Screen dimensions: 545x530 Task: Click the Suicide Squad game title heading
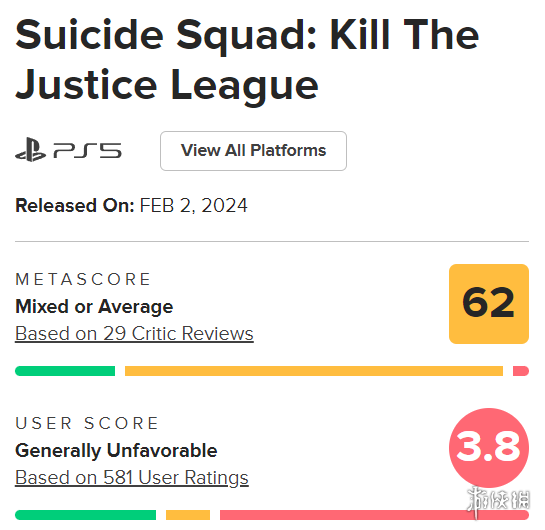tap(247, 60)
